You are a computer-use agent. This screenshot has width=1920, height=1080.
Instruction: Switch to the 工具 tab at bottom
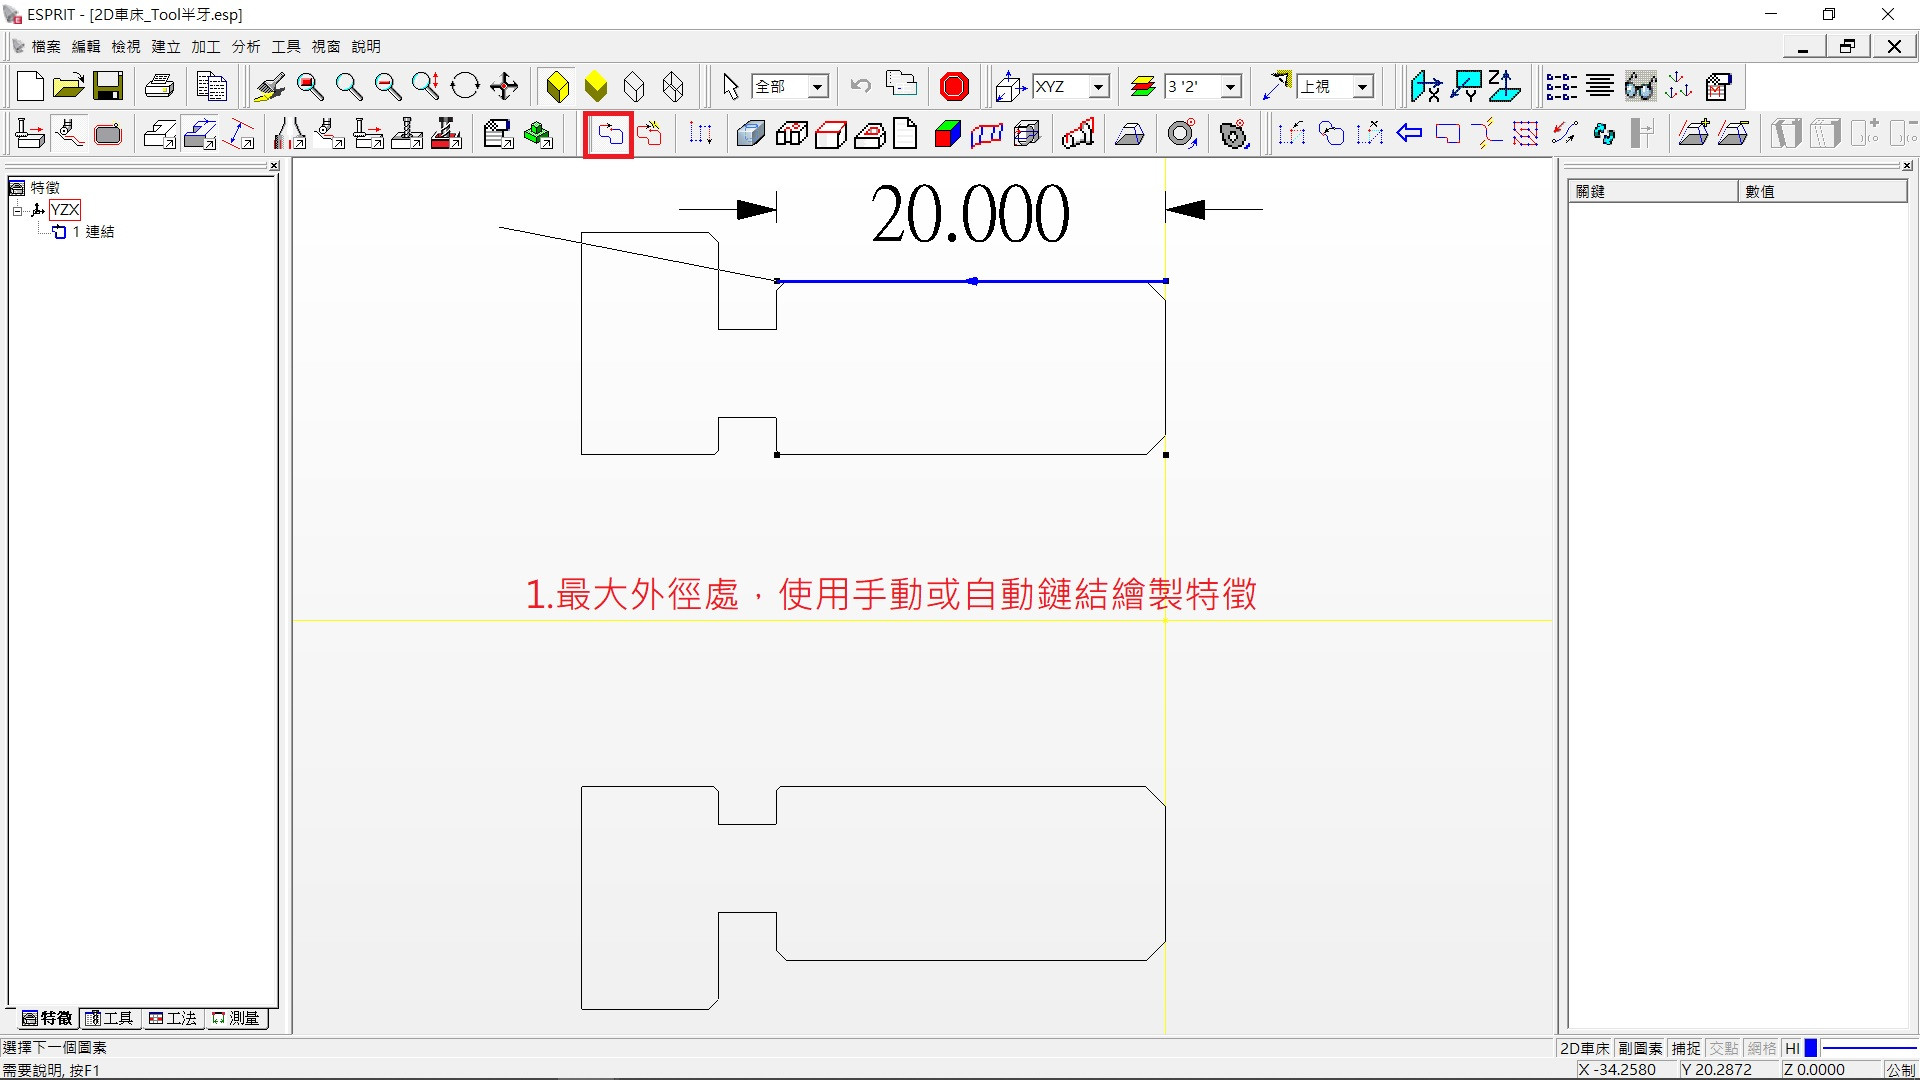pyautogui.click(x=110, y=1018)
